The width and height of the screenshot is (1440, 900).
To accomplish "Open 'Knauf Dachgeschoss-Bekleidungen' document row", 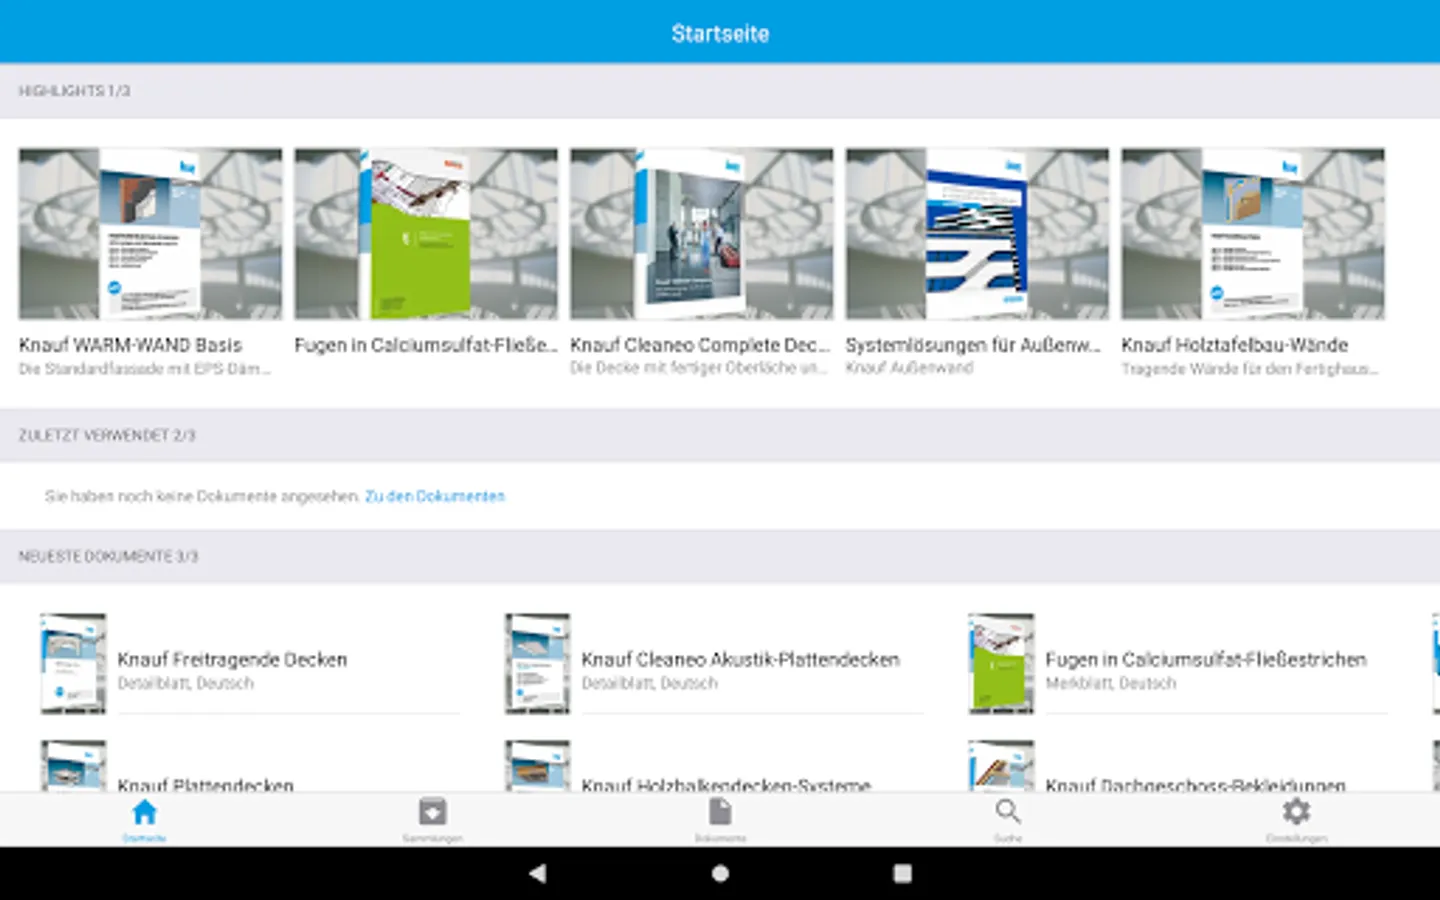I will click(1178, 767).
